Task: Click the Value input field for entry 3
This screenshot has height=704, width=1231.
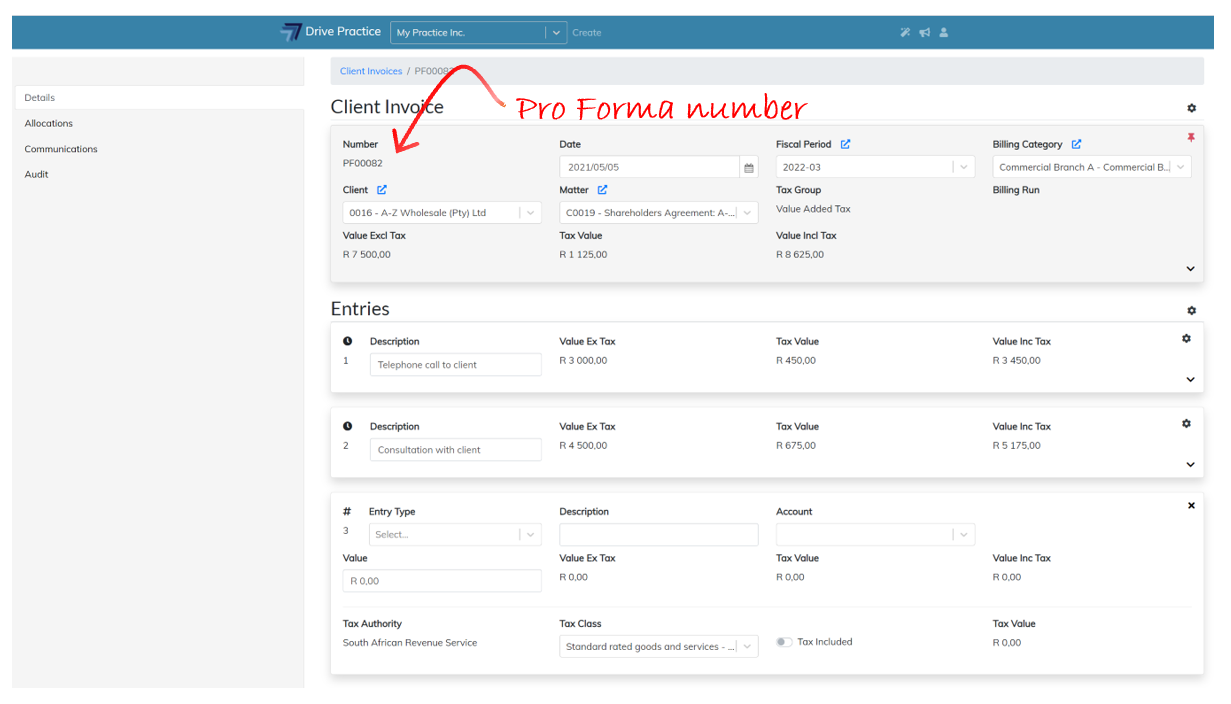Action: tap(442, 581)
